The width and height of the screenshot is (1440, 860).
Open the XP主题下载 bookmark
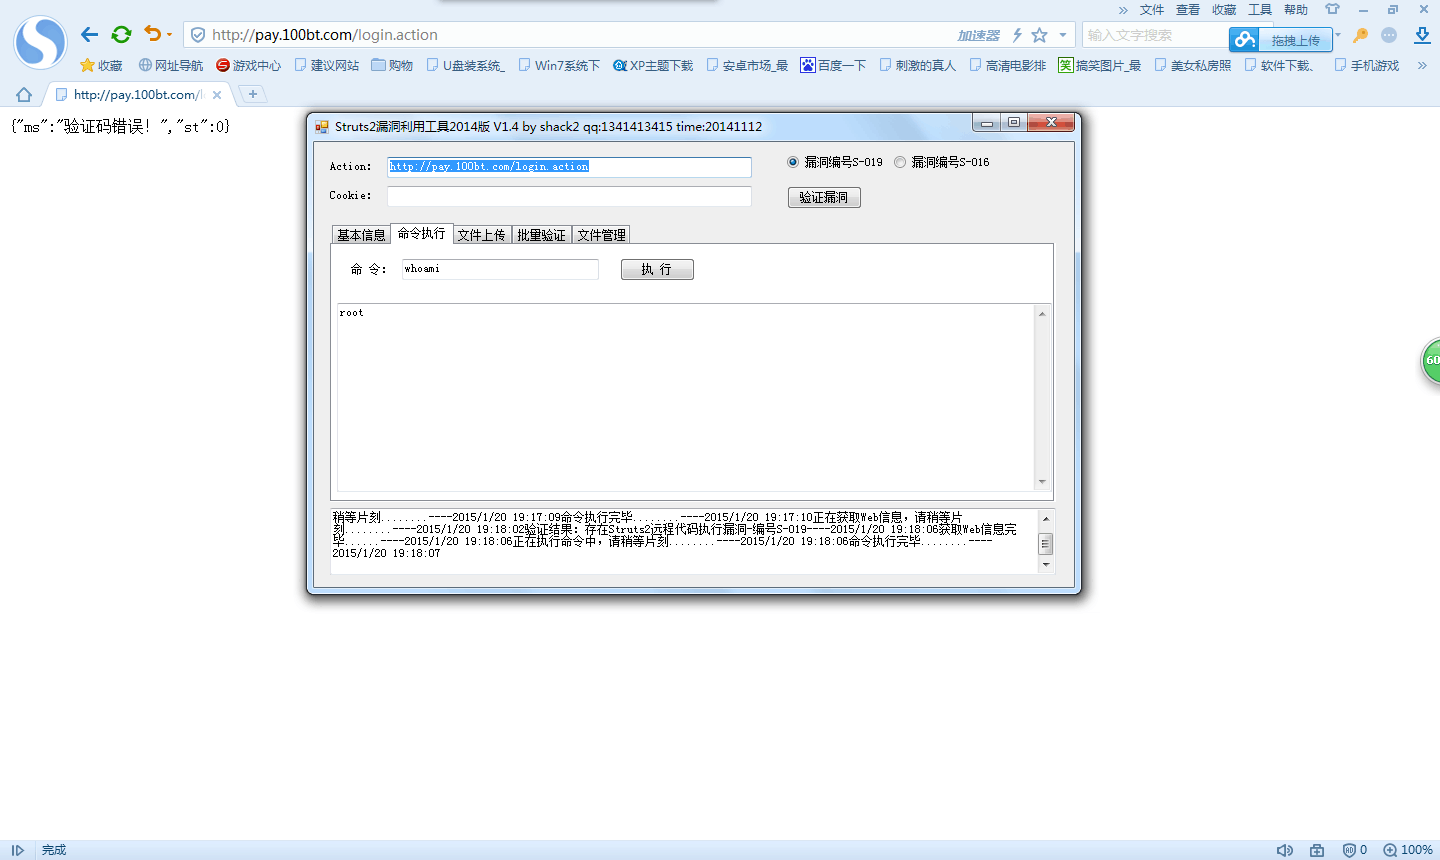tap(653, 65)
